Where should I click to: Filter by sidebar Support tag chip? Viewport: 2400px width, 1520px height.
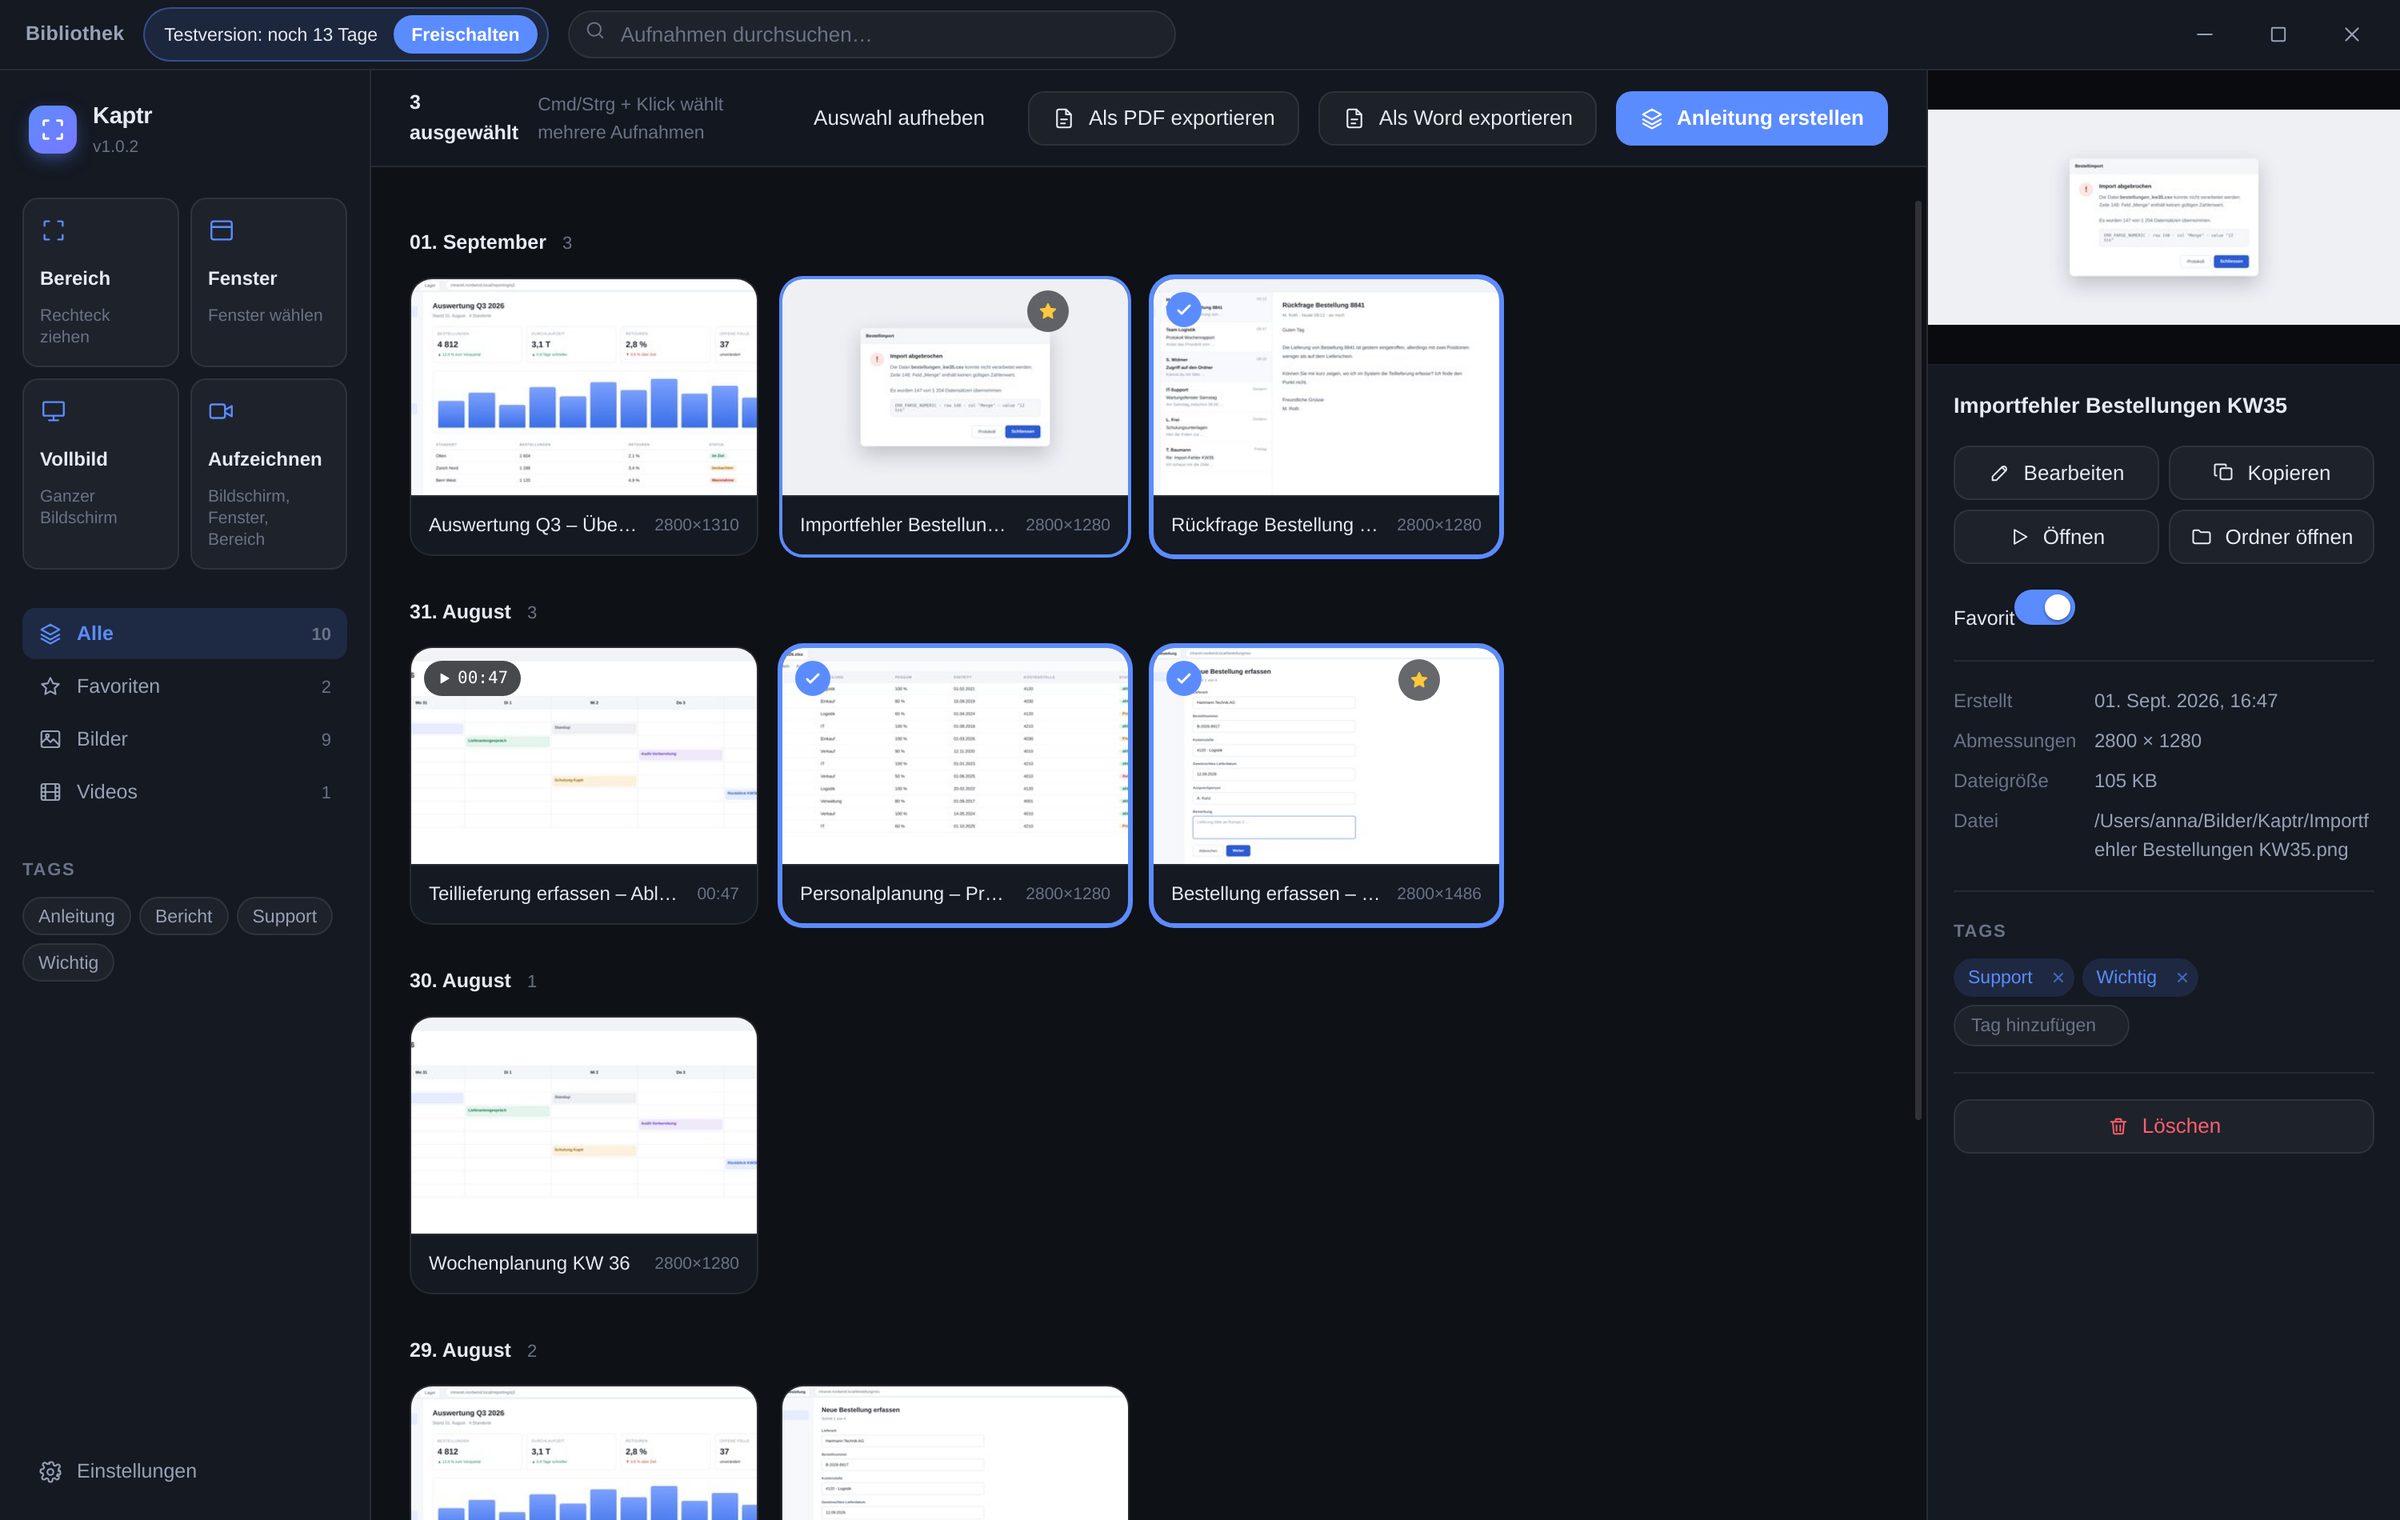284,916
